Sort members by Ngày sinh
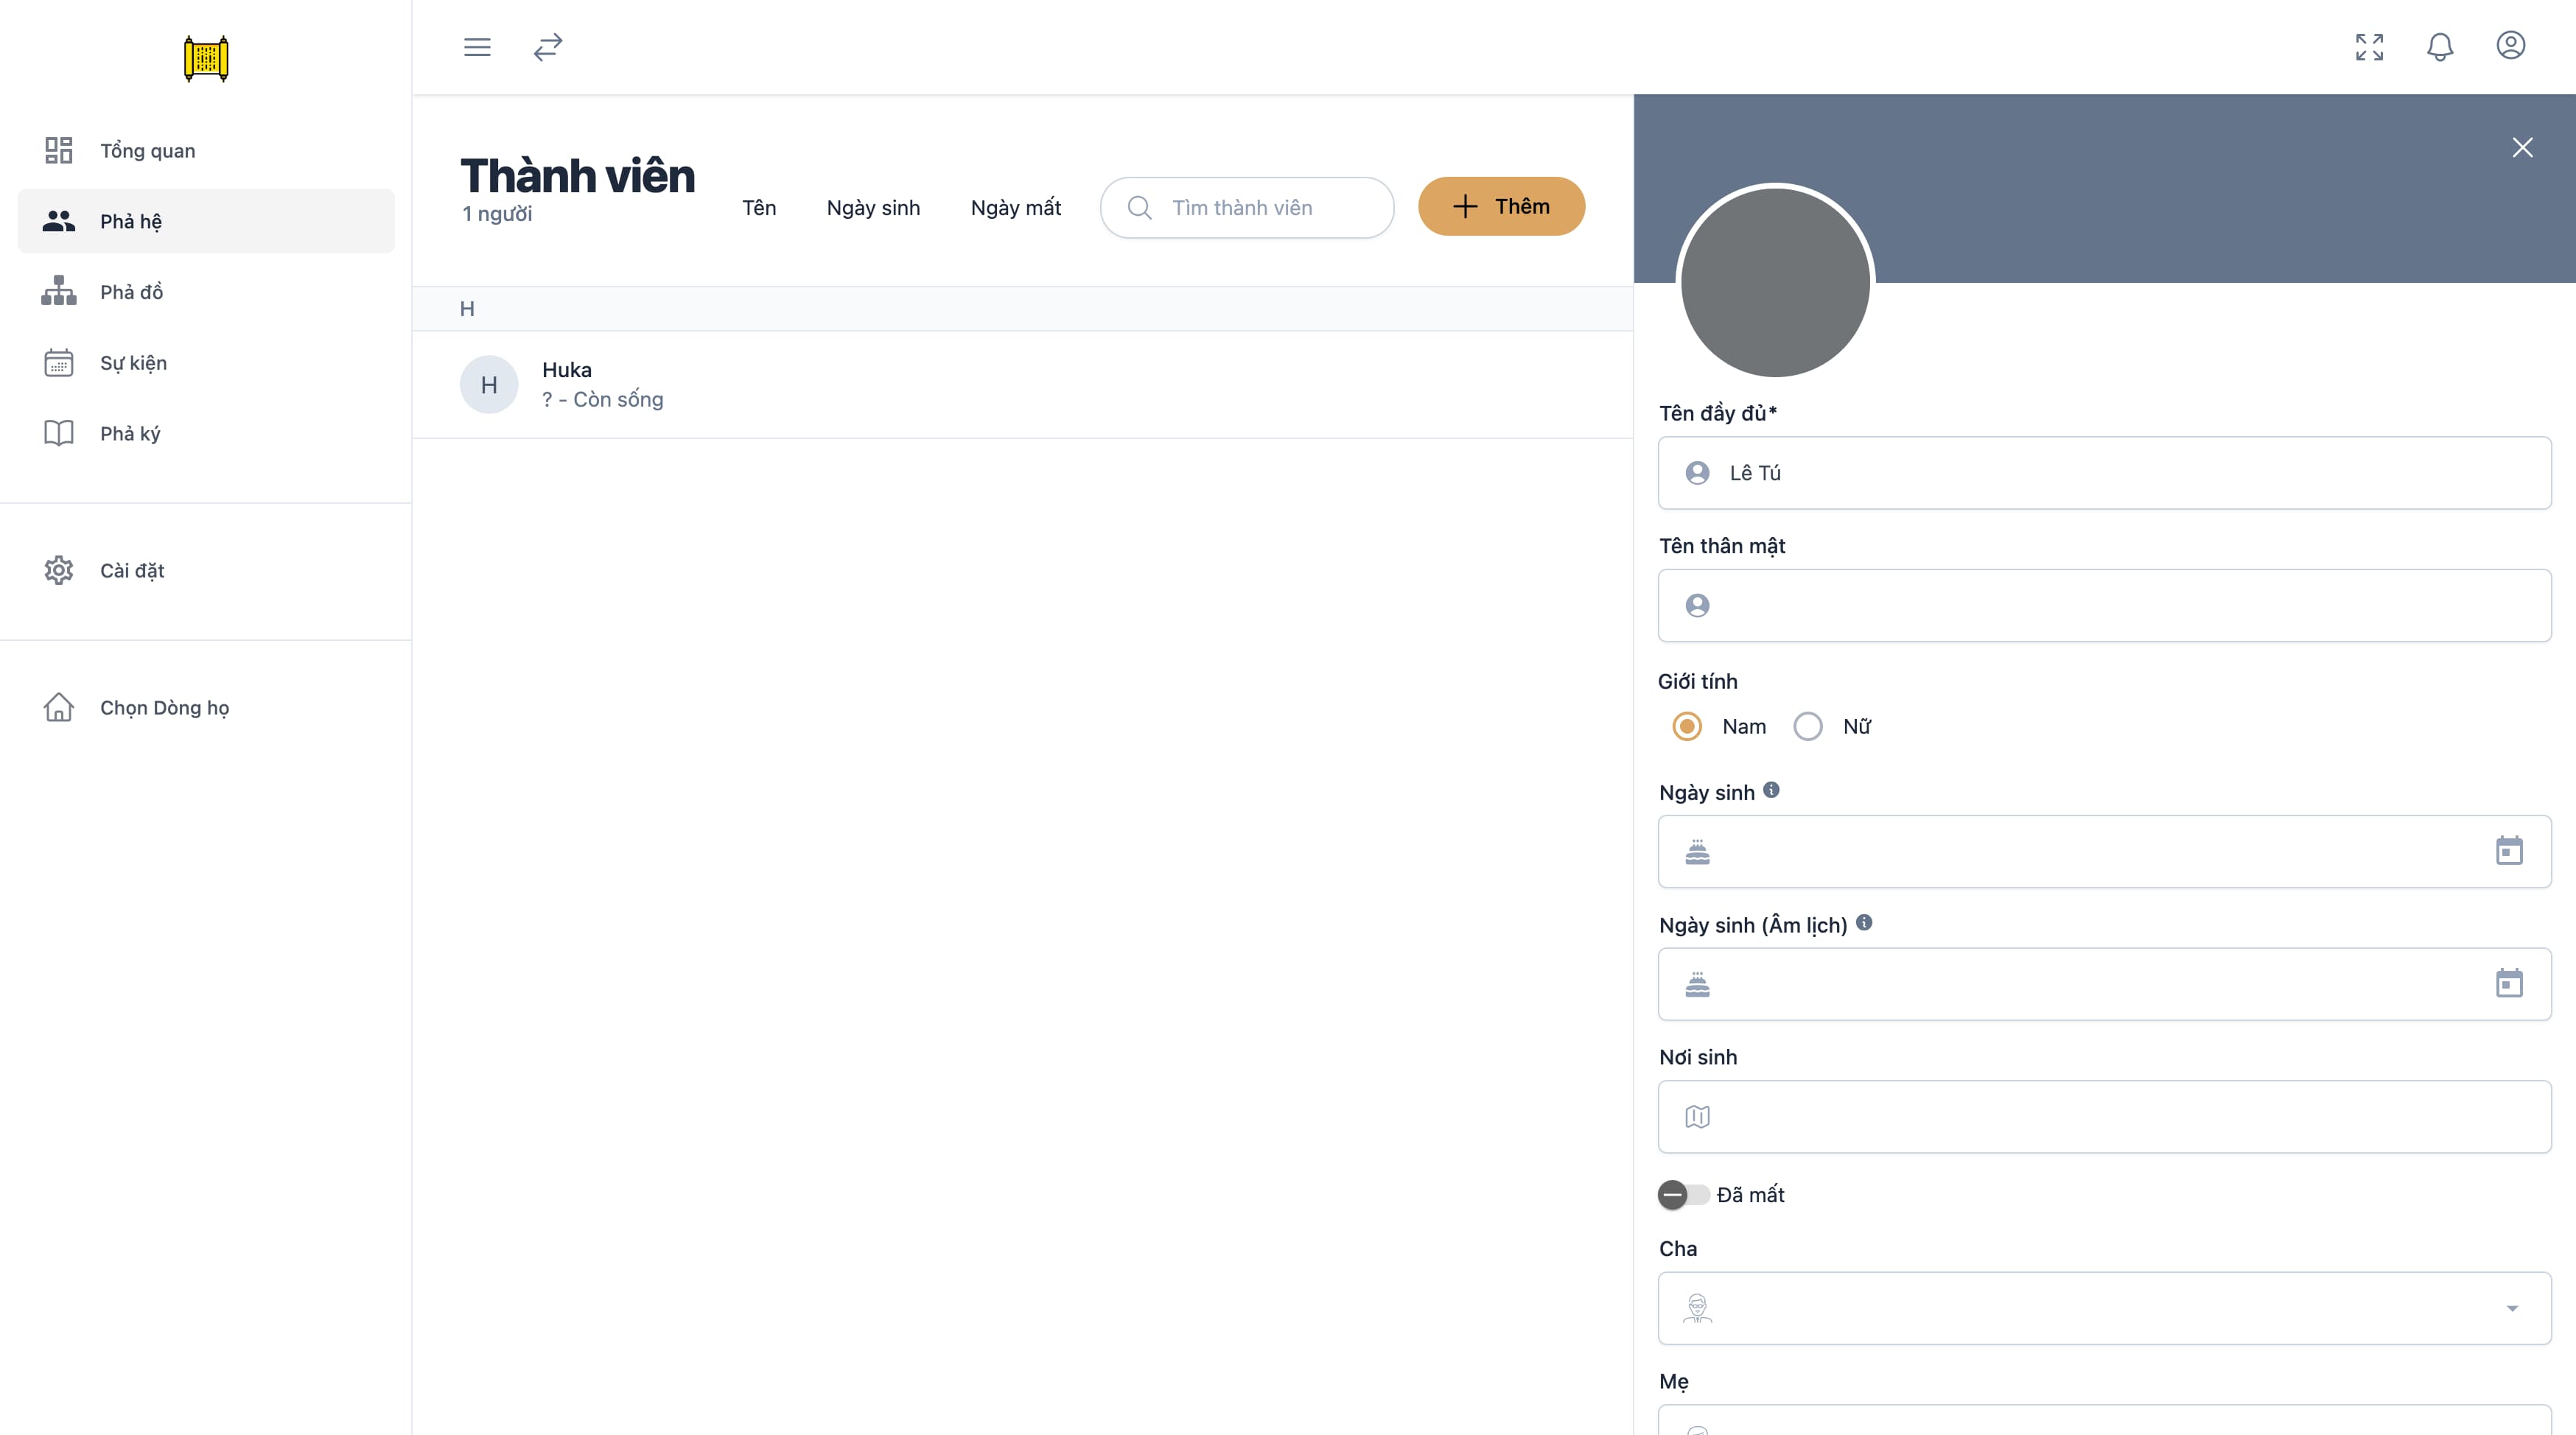The image size is (2576, 1435). point(873,208)
